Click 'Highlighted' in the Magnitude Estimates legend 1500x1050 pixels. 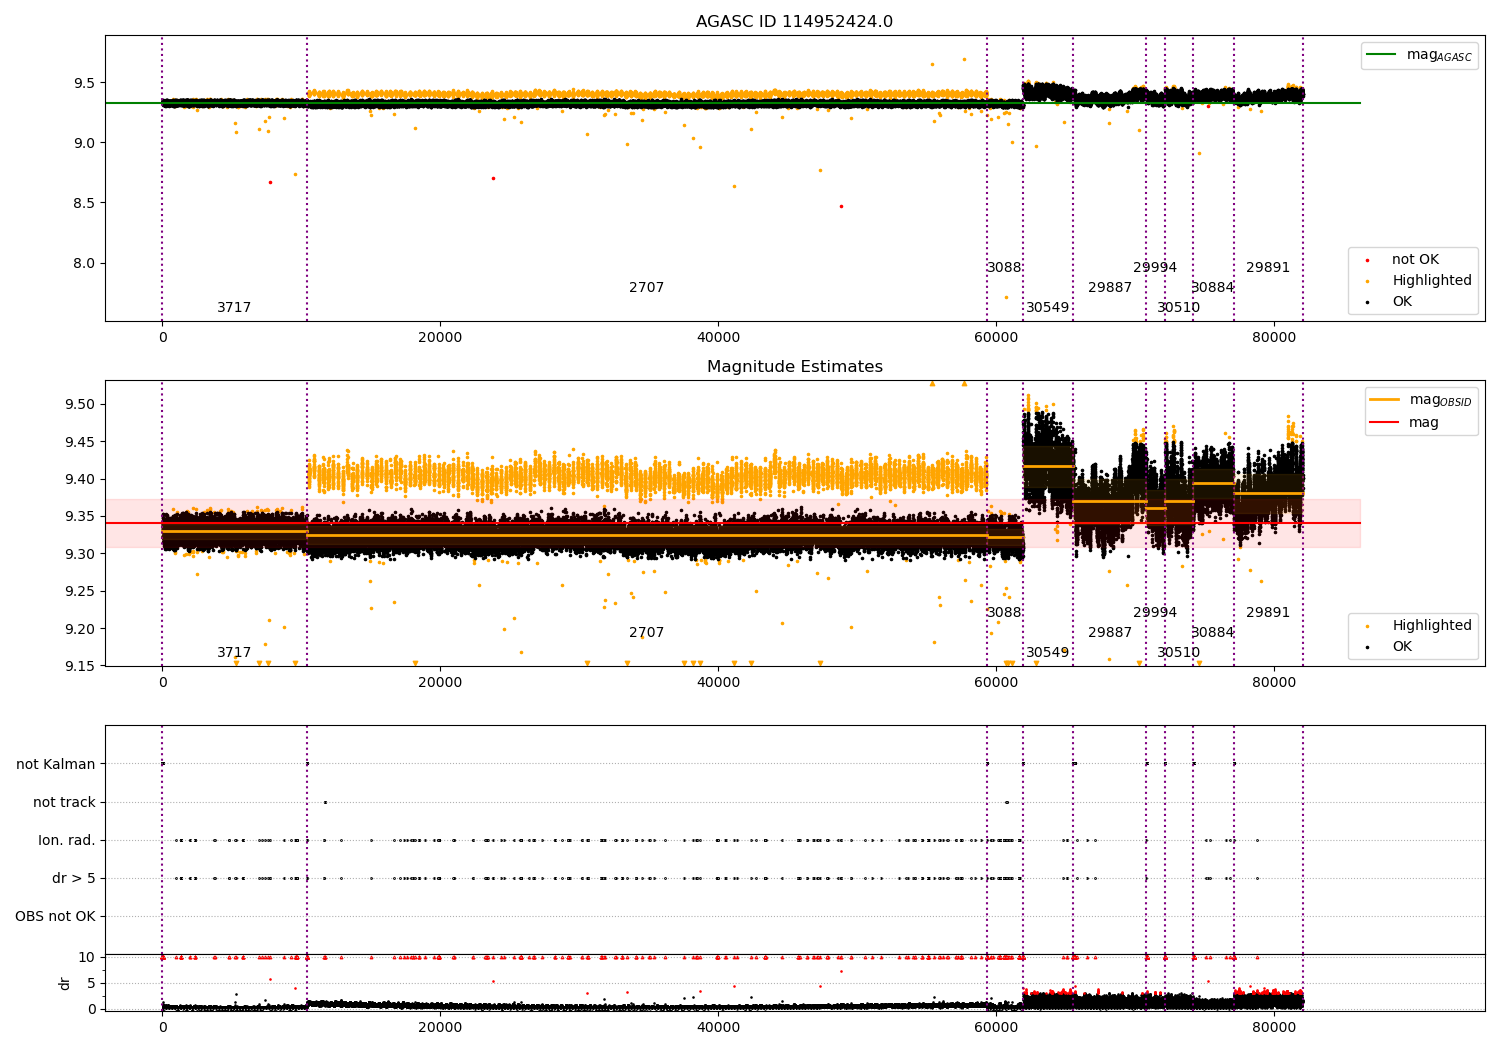[x=1431, y=626]
